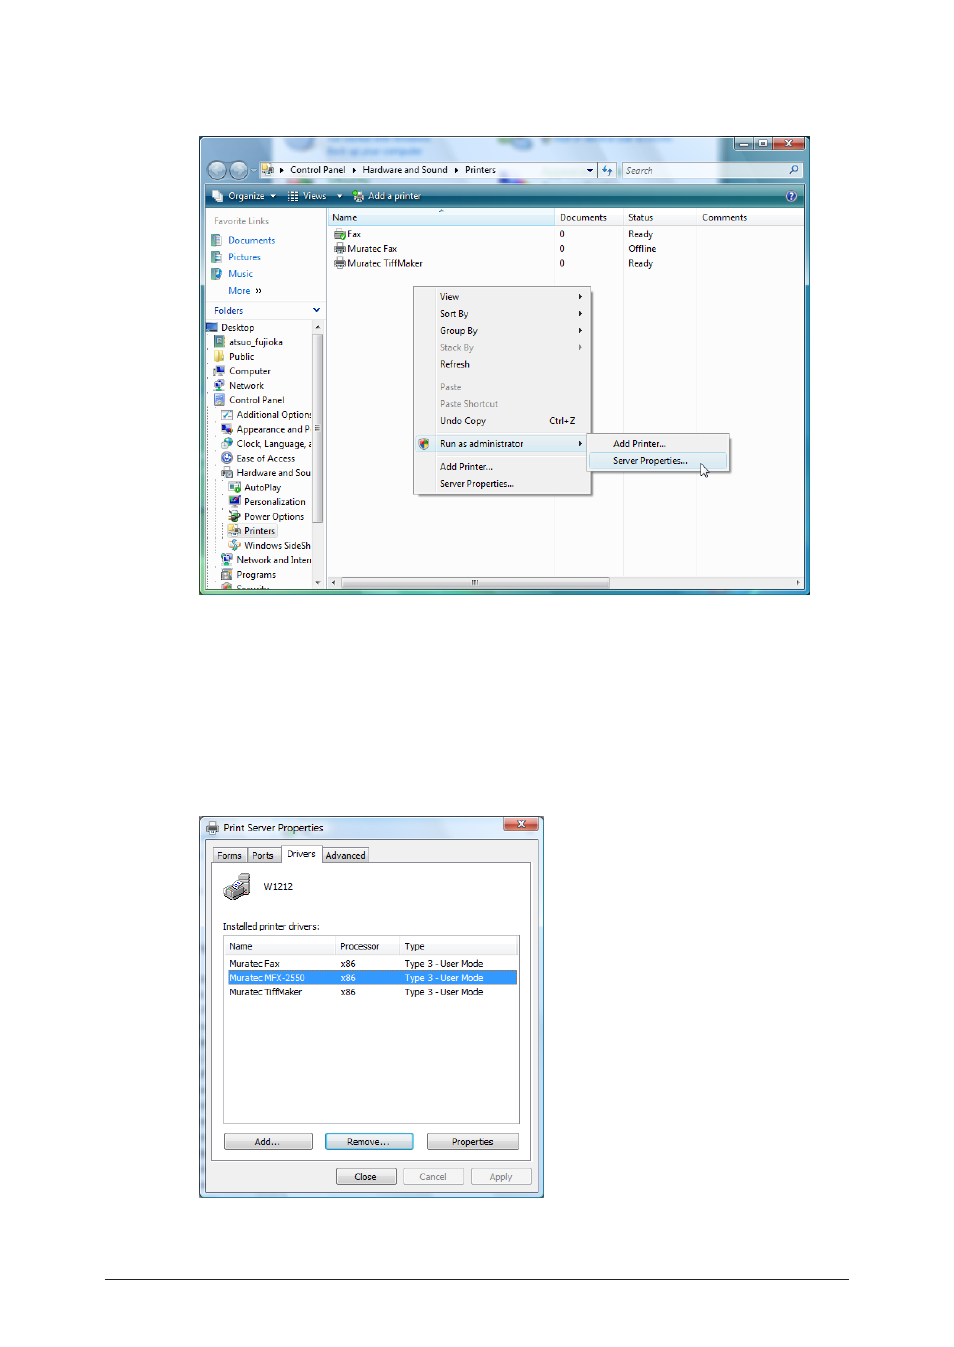Screen dimensions: 954x1347
Task: Click the Programs icon in folder tree
Action: coord(227,575)
